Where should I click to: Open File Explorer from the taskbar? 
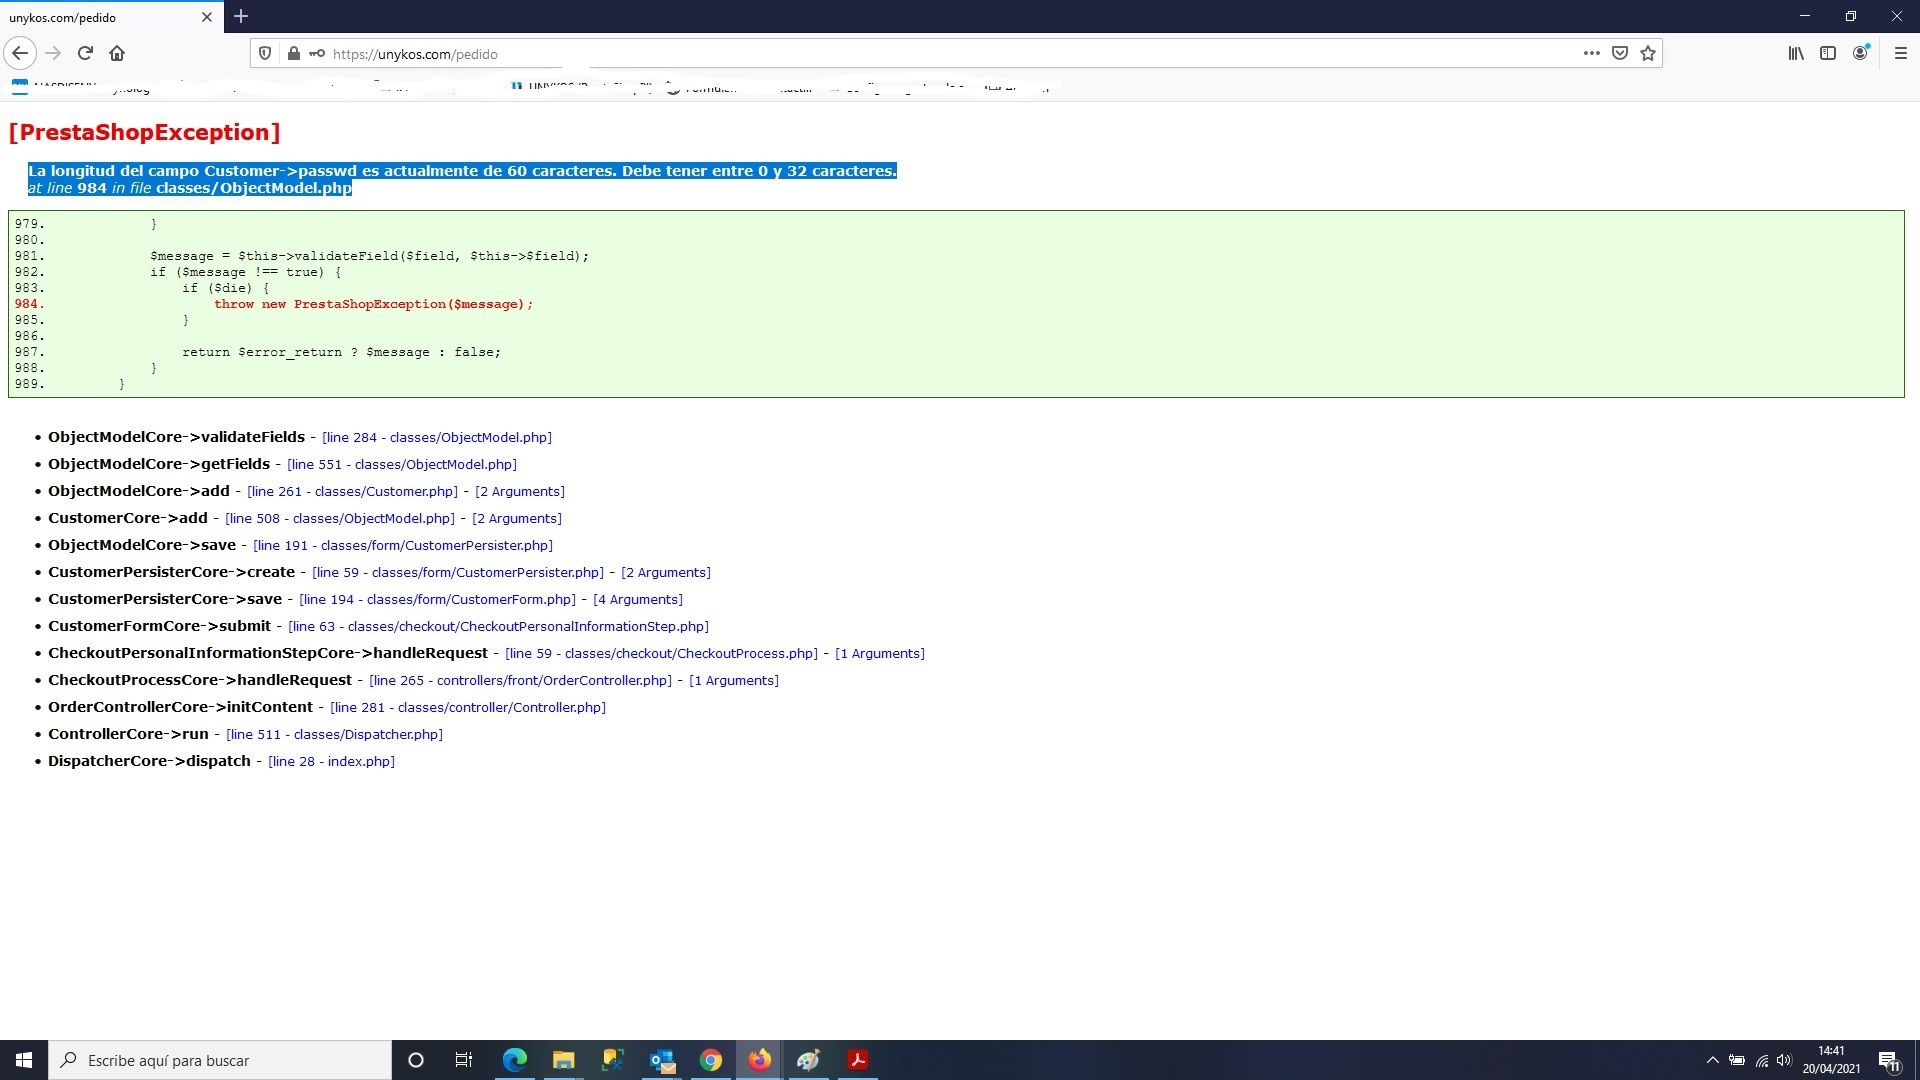pos(563,1060)
